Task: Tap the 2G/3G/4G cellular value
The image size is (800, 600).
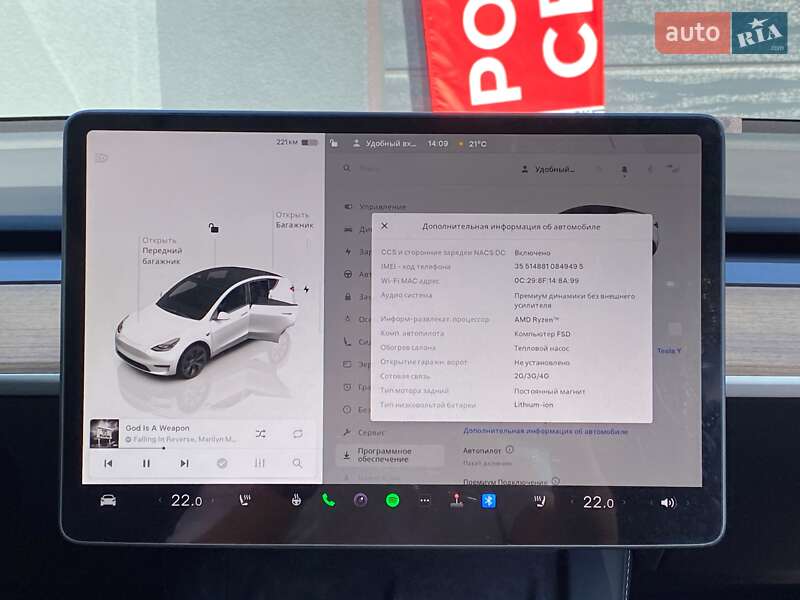Action: point(531,376)
